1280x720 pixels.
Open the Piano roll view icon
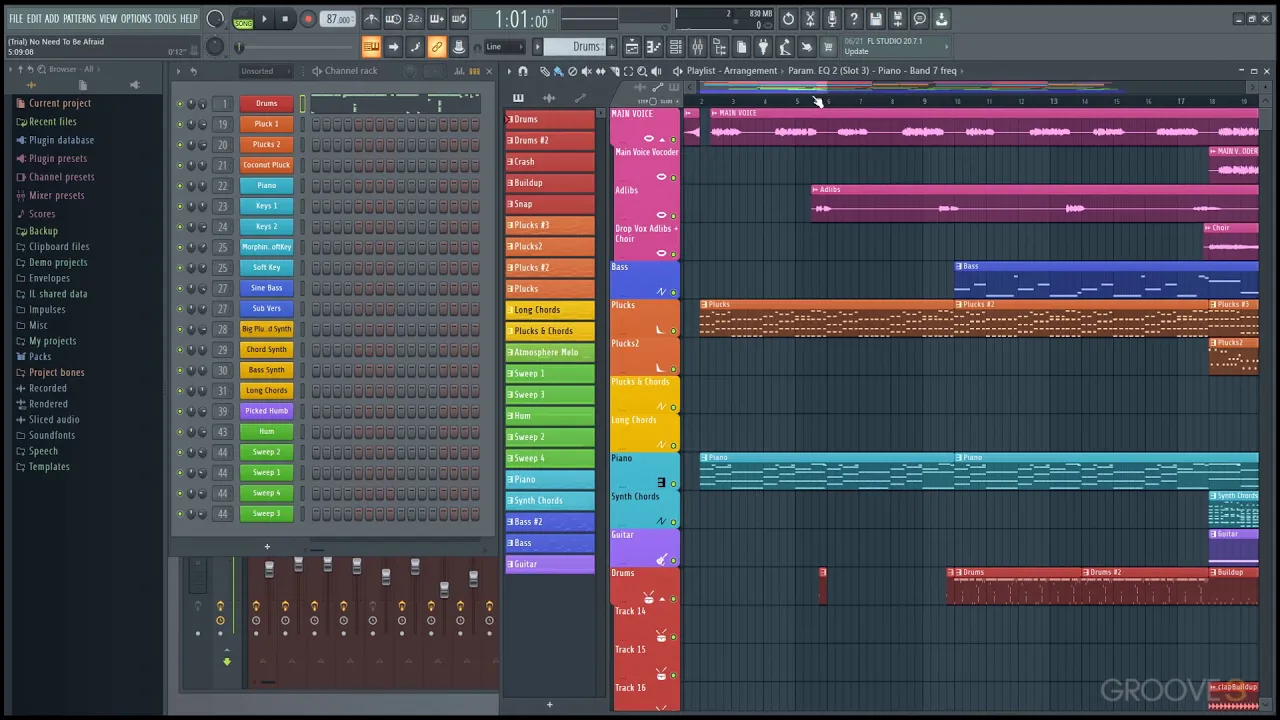(654, 47)
